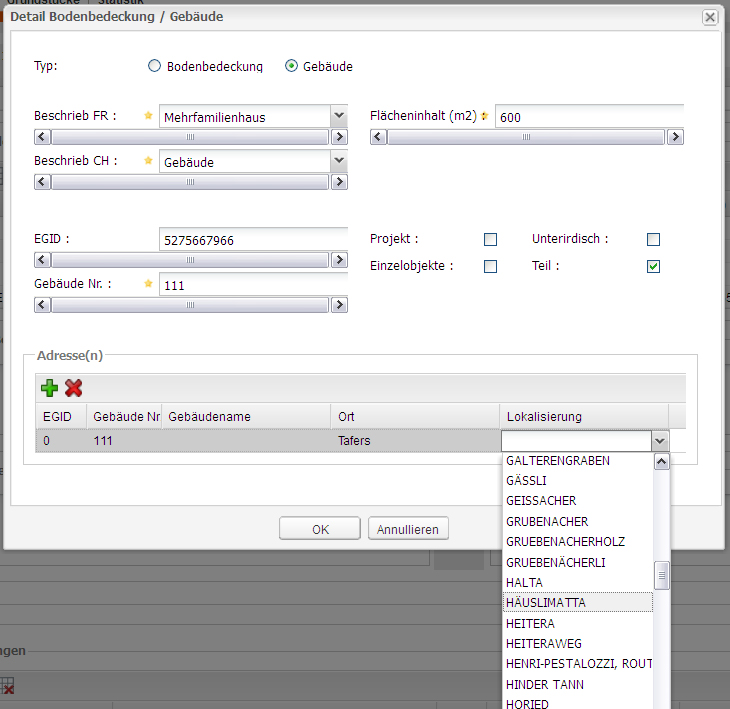Choose GRUEBENACHERHOLZ from the list
The width and height of the screenshot is (730, 709).
point(578,542)
